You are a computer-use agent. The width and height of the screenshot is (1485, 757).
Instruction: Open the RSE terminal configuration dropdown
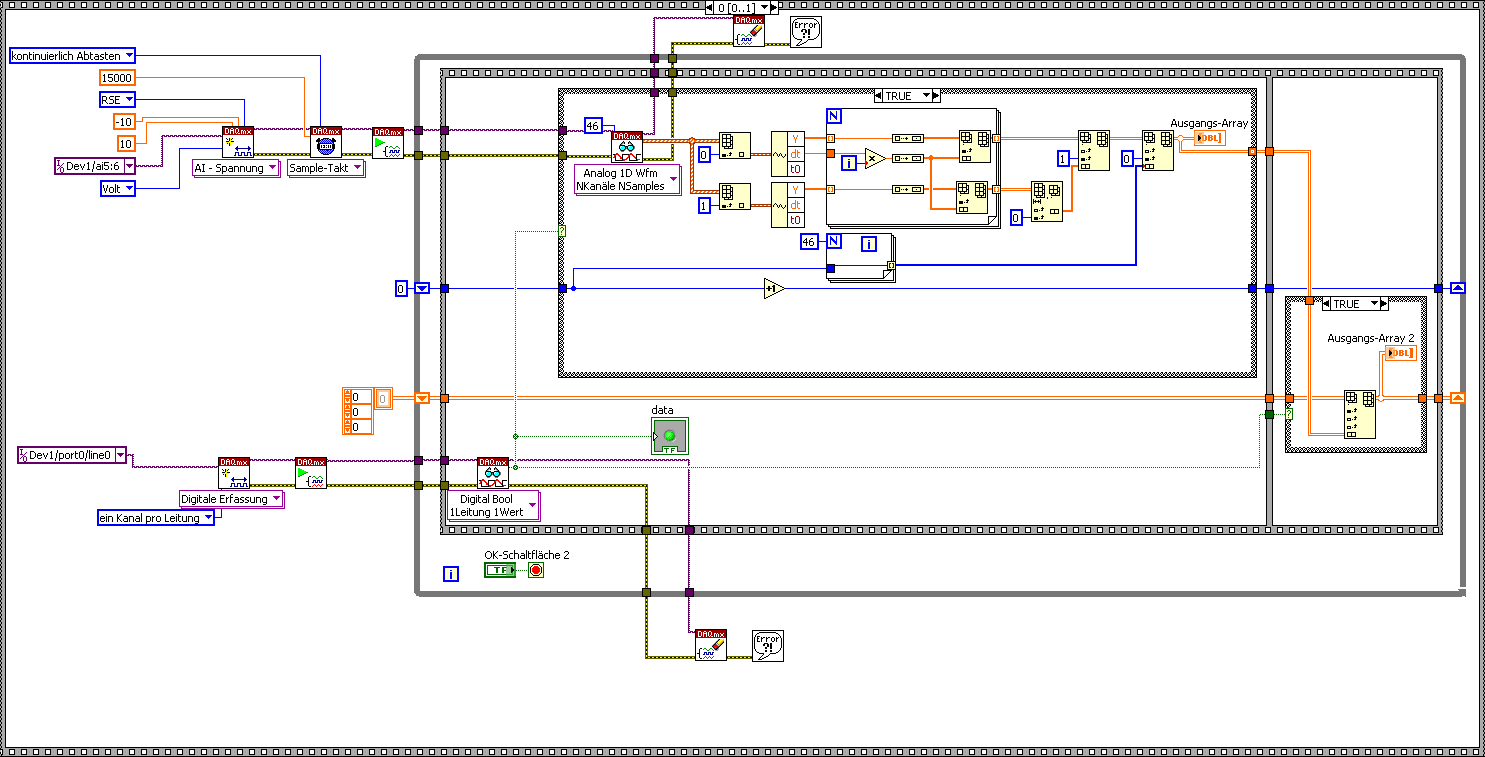tap(117, 100)
